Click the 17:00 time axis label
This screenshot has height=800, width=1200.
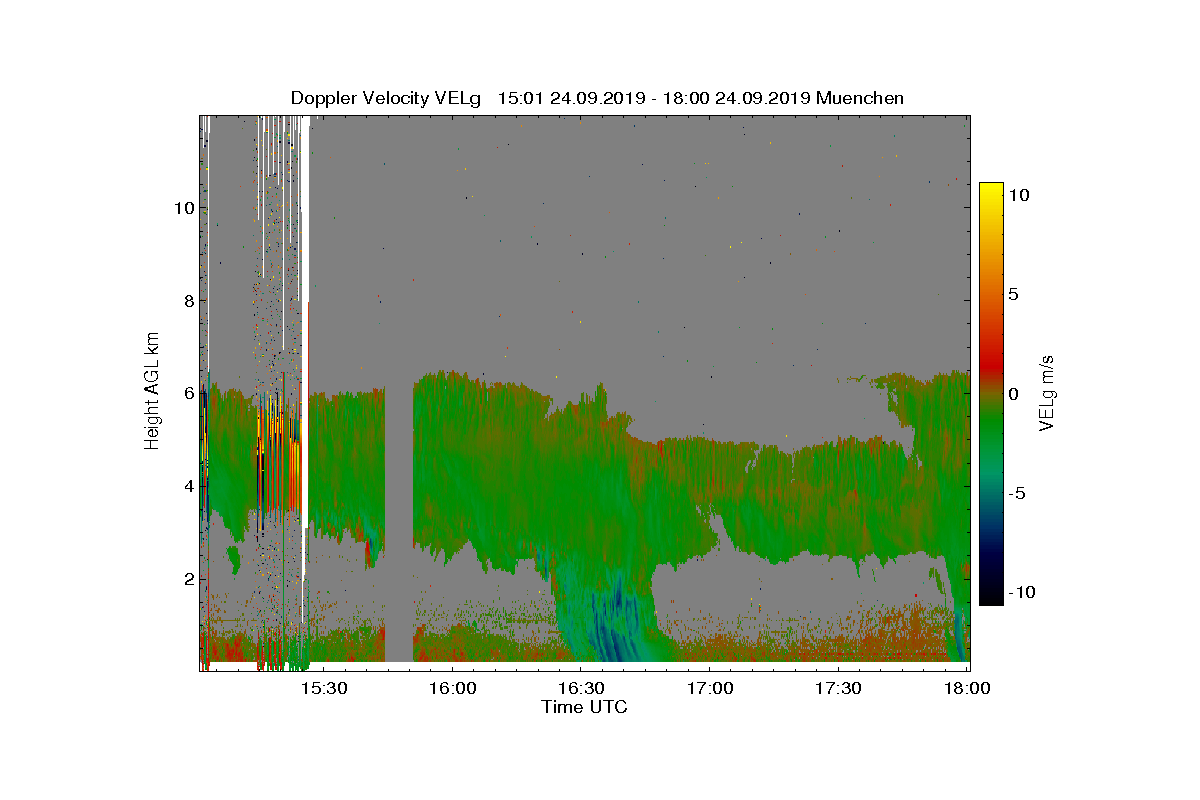point(710,689)
